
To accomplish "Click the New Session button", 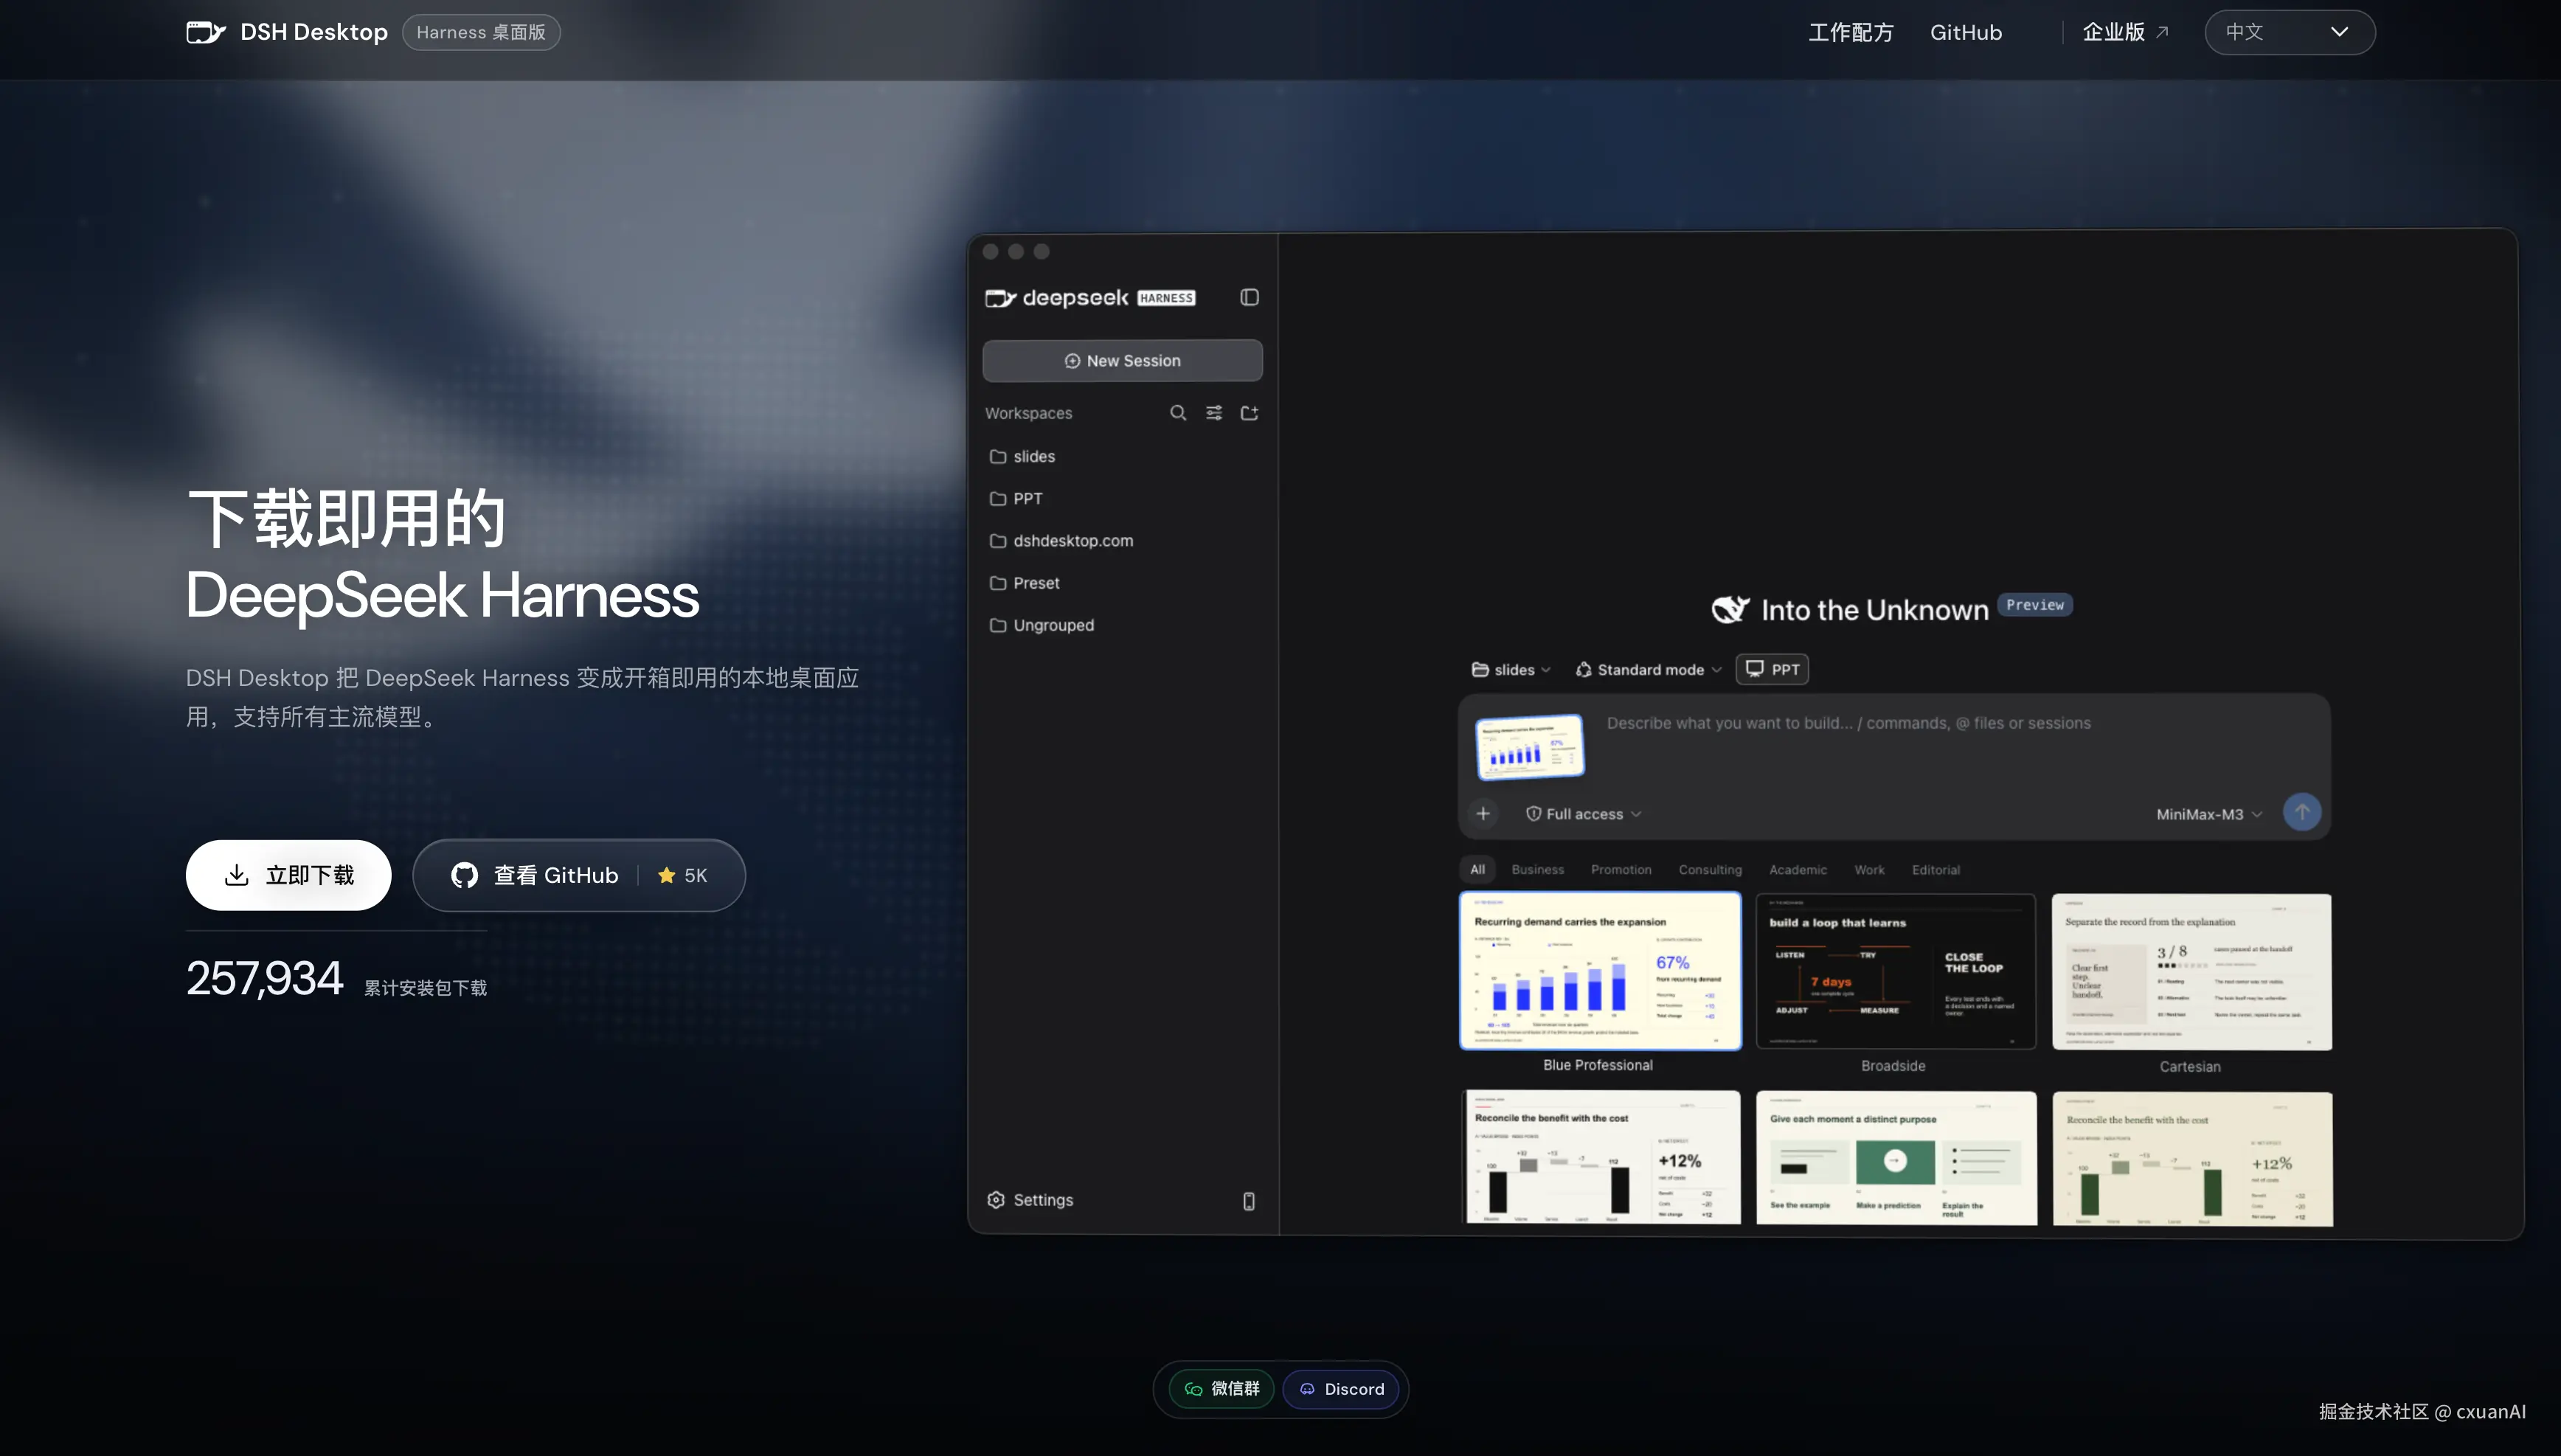I will pos(1122,361).
